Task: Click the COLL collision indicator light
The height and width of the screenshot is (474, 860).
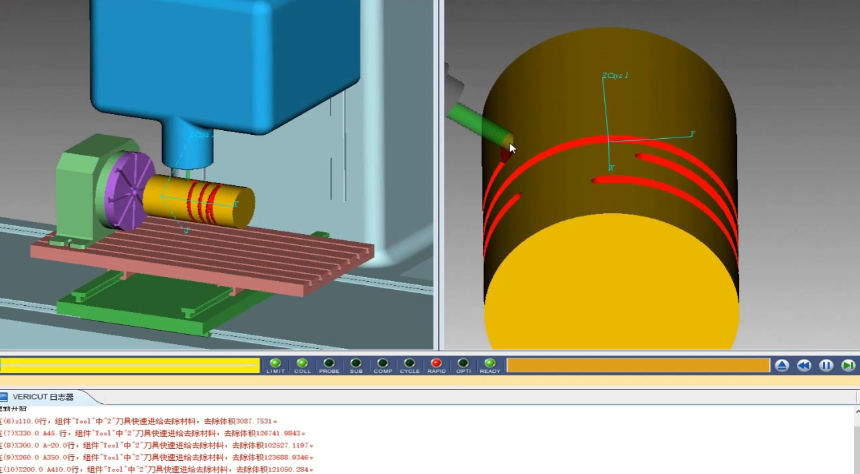Action: click(x=302, y=364)
